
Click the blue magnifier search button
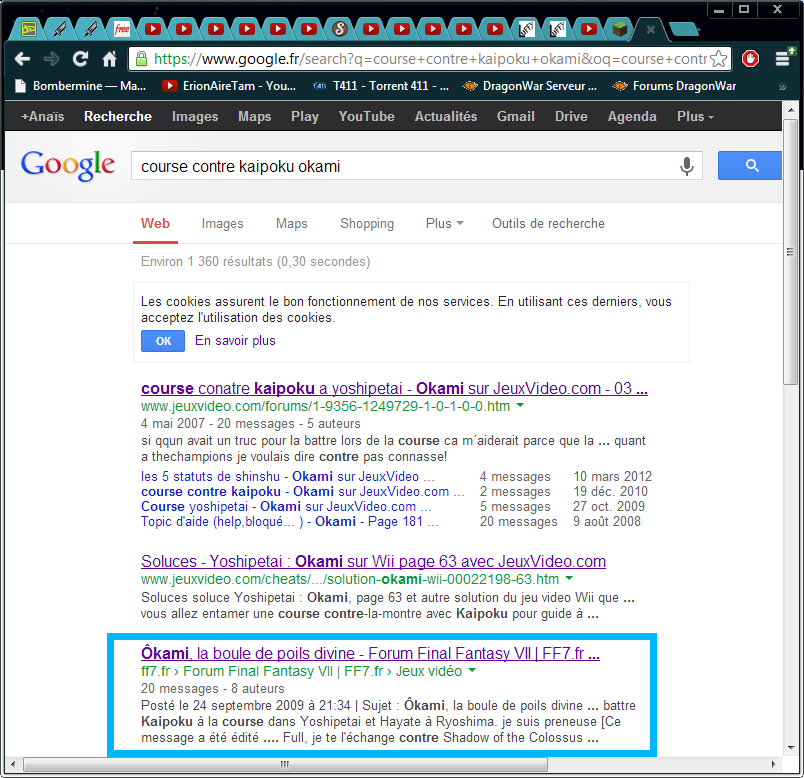(750, 166)
